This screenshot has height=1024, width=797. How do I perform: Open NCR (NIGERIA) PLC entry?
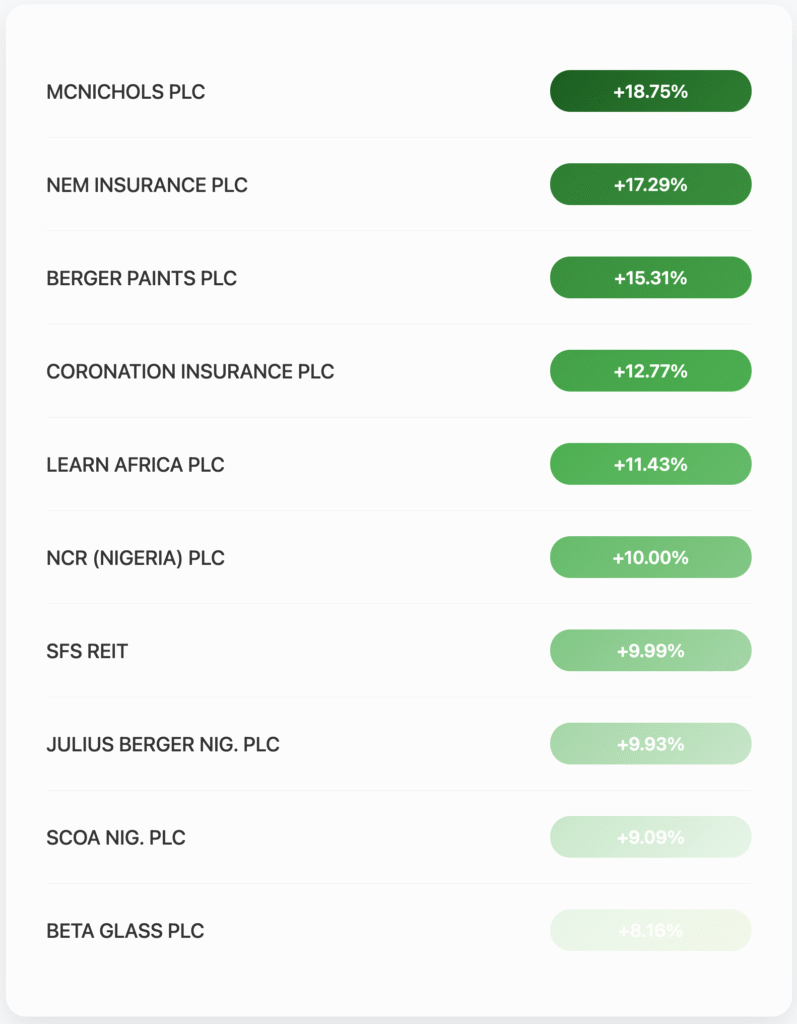coord(136,558)
